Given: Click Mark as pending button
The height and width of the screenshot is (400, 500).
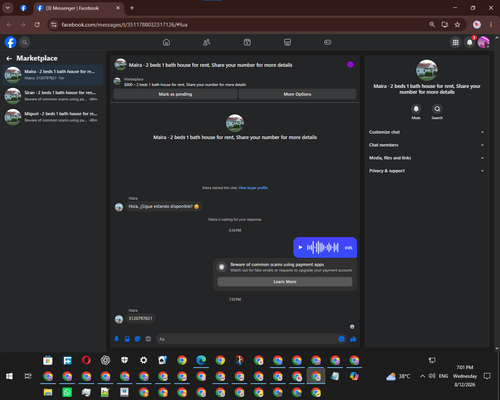Looking at the screenshot, I should point(175,94).
